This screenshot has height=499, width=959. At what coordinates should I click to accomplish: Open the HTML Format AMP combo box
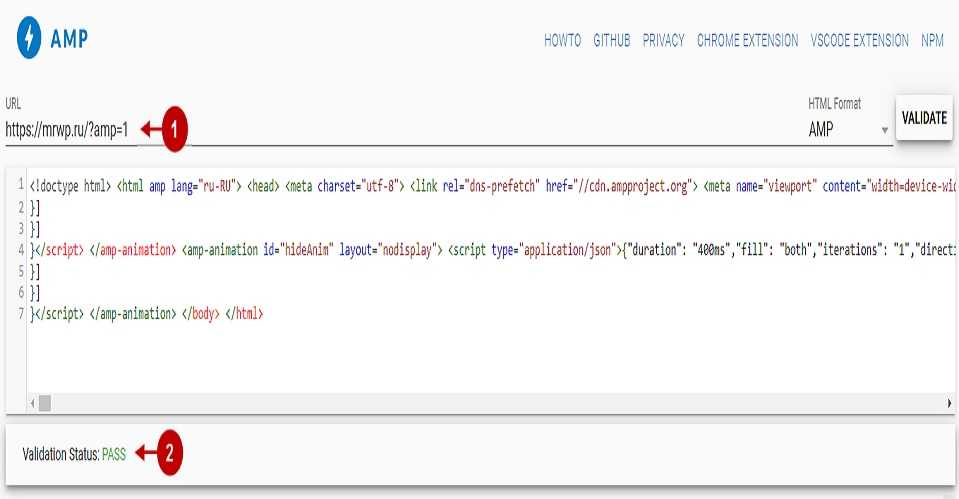click(840, 130)
